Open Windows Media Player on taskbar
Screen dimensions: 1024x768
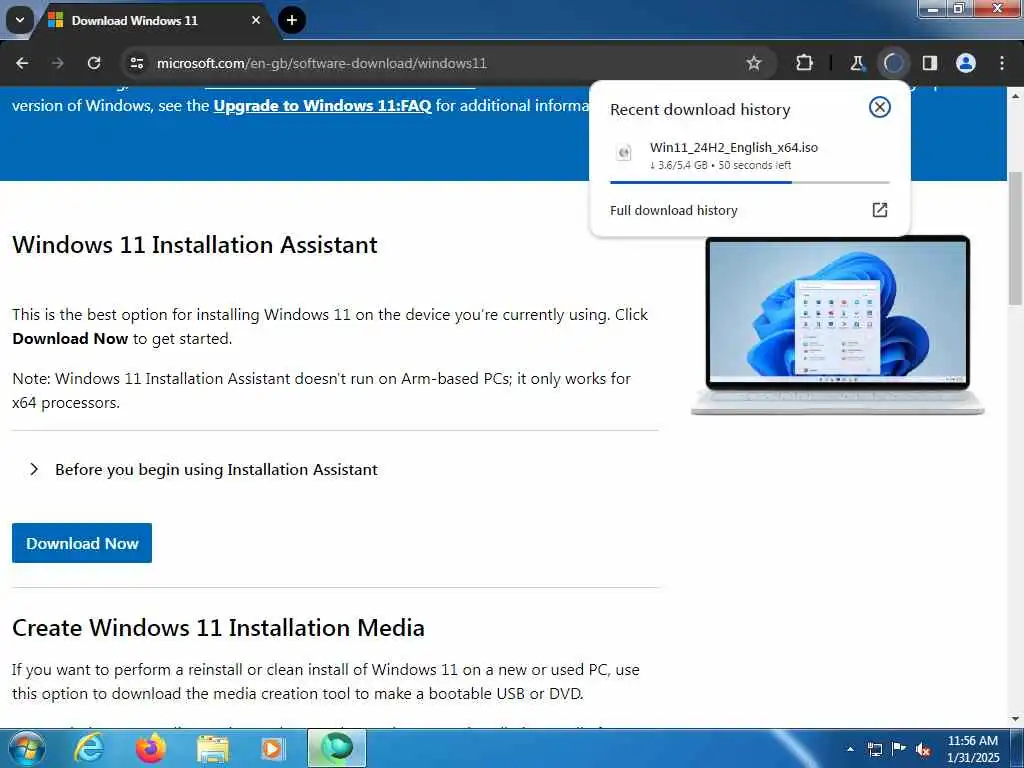(x=272, y=748)
